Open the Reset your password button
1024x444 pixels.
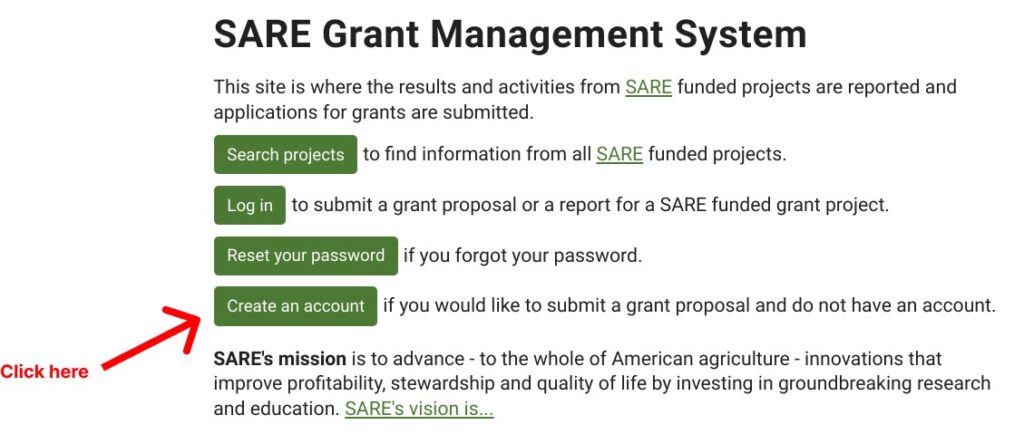point(305,256)
